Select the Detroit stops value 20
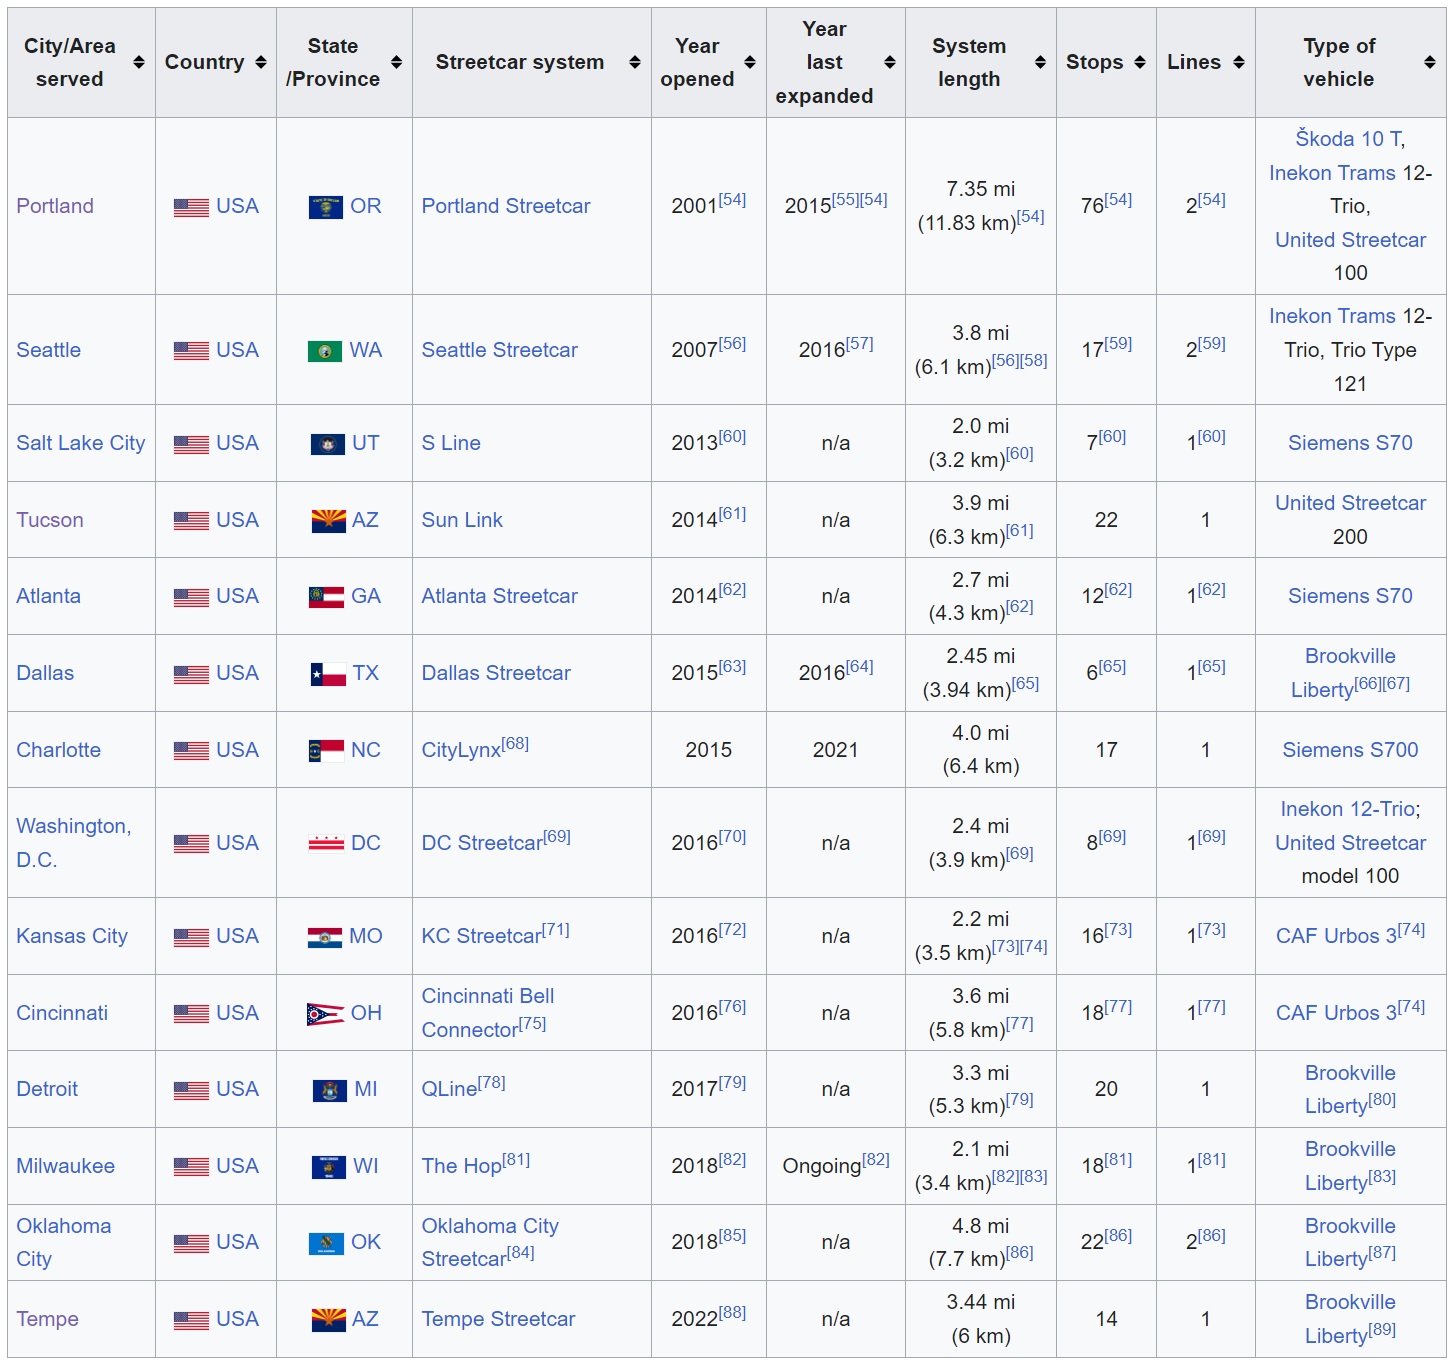The width and height of the screenshot is (1451, 1367). point(1106,1089)
